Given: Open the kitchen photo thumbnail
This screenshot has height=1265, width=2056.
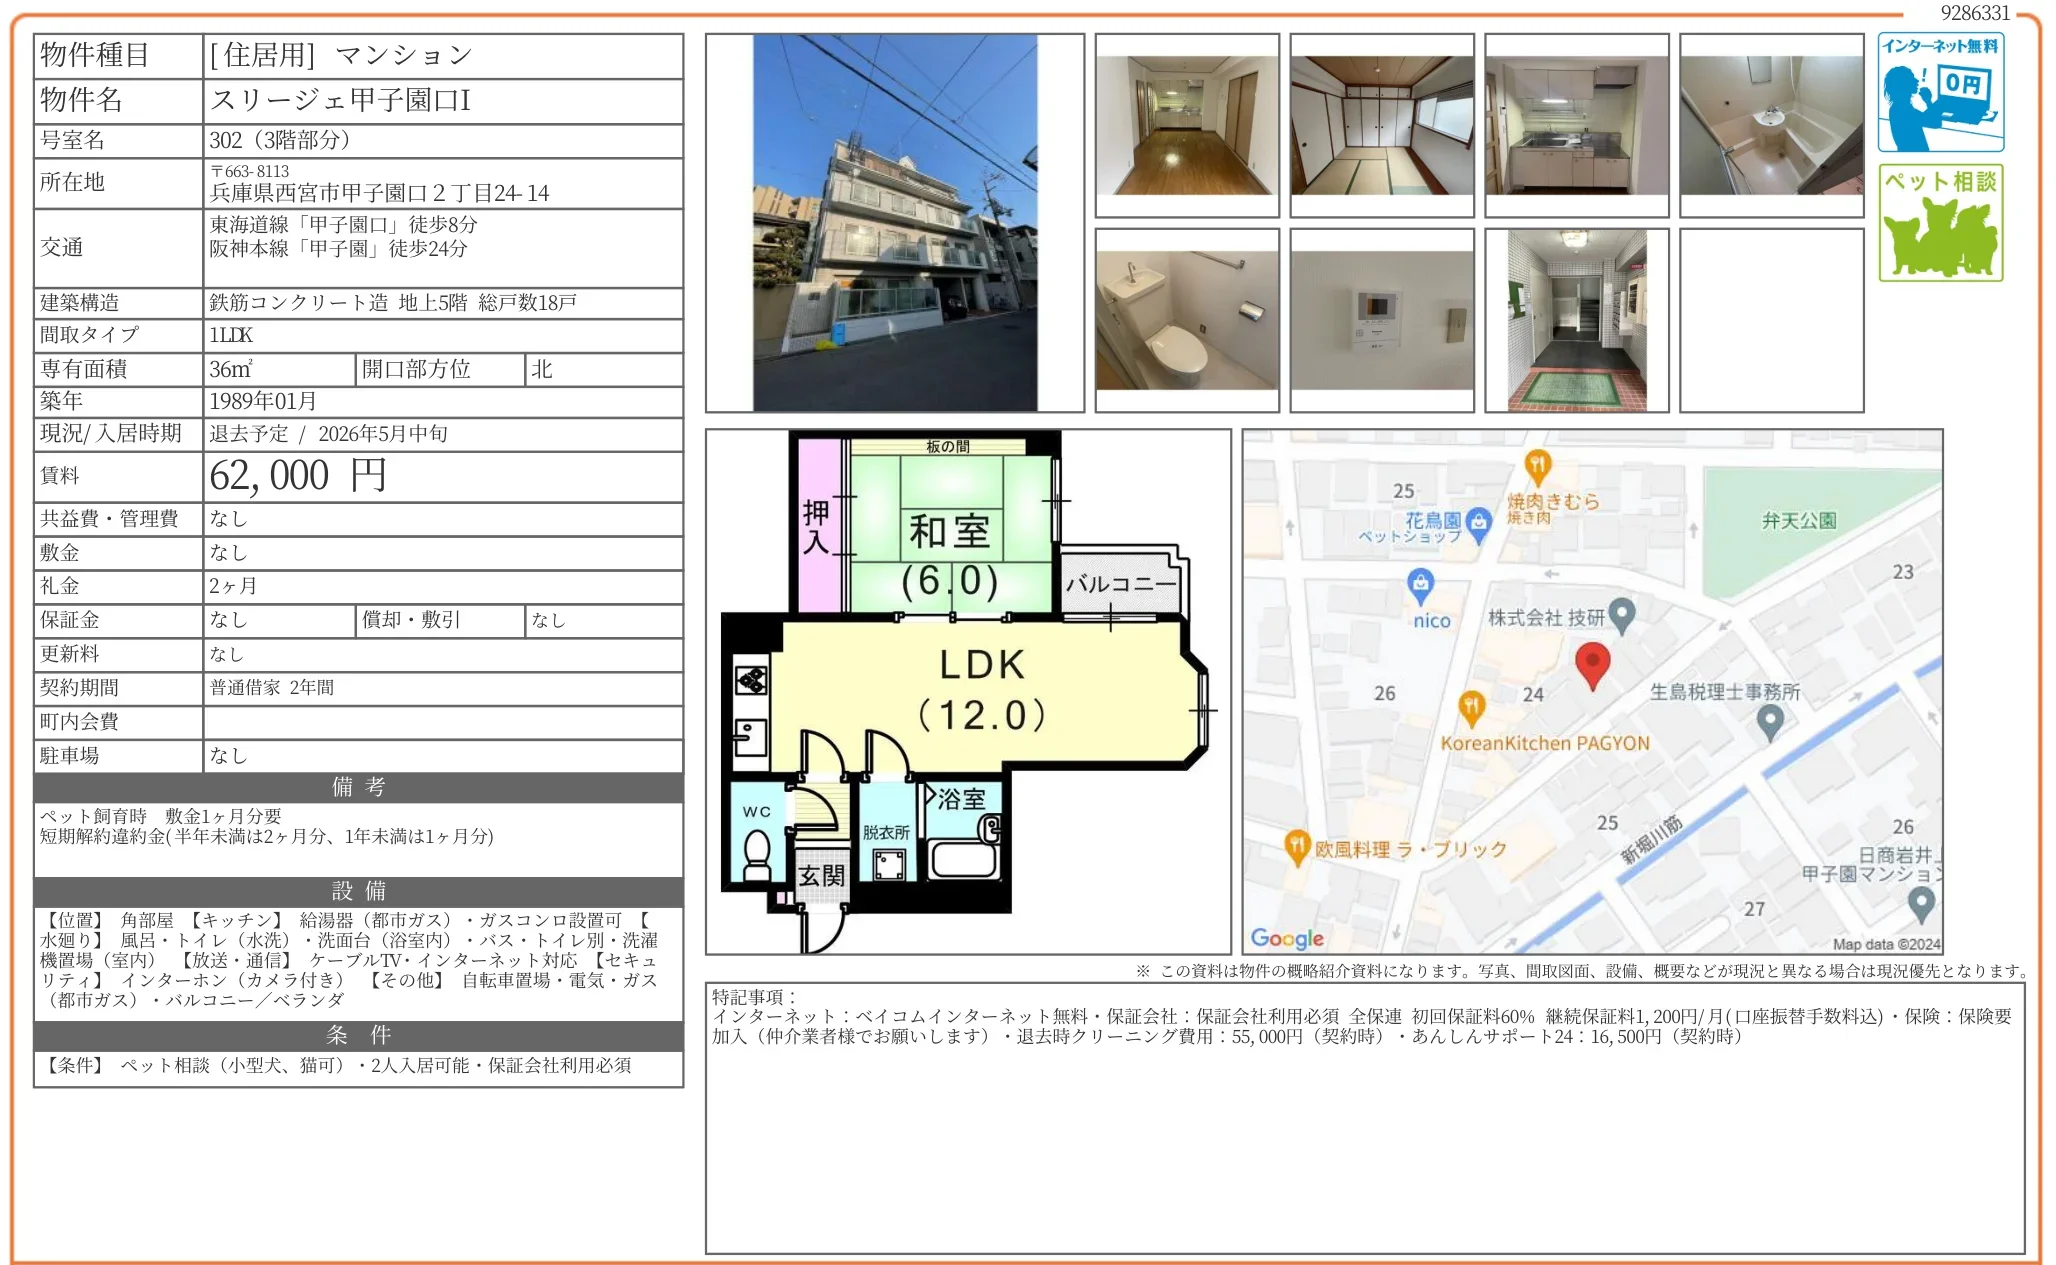Looking at the screenshot, I should 1576,125.
